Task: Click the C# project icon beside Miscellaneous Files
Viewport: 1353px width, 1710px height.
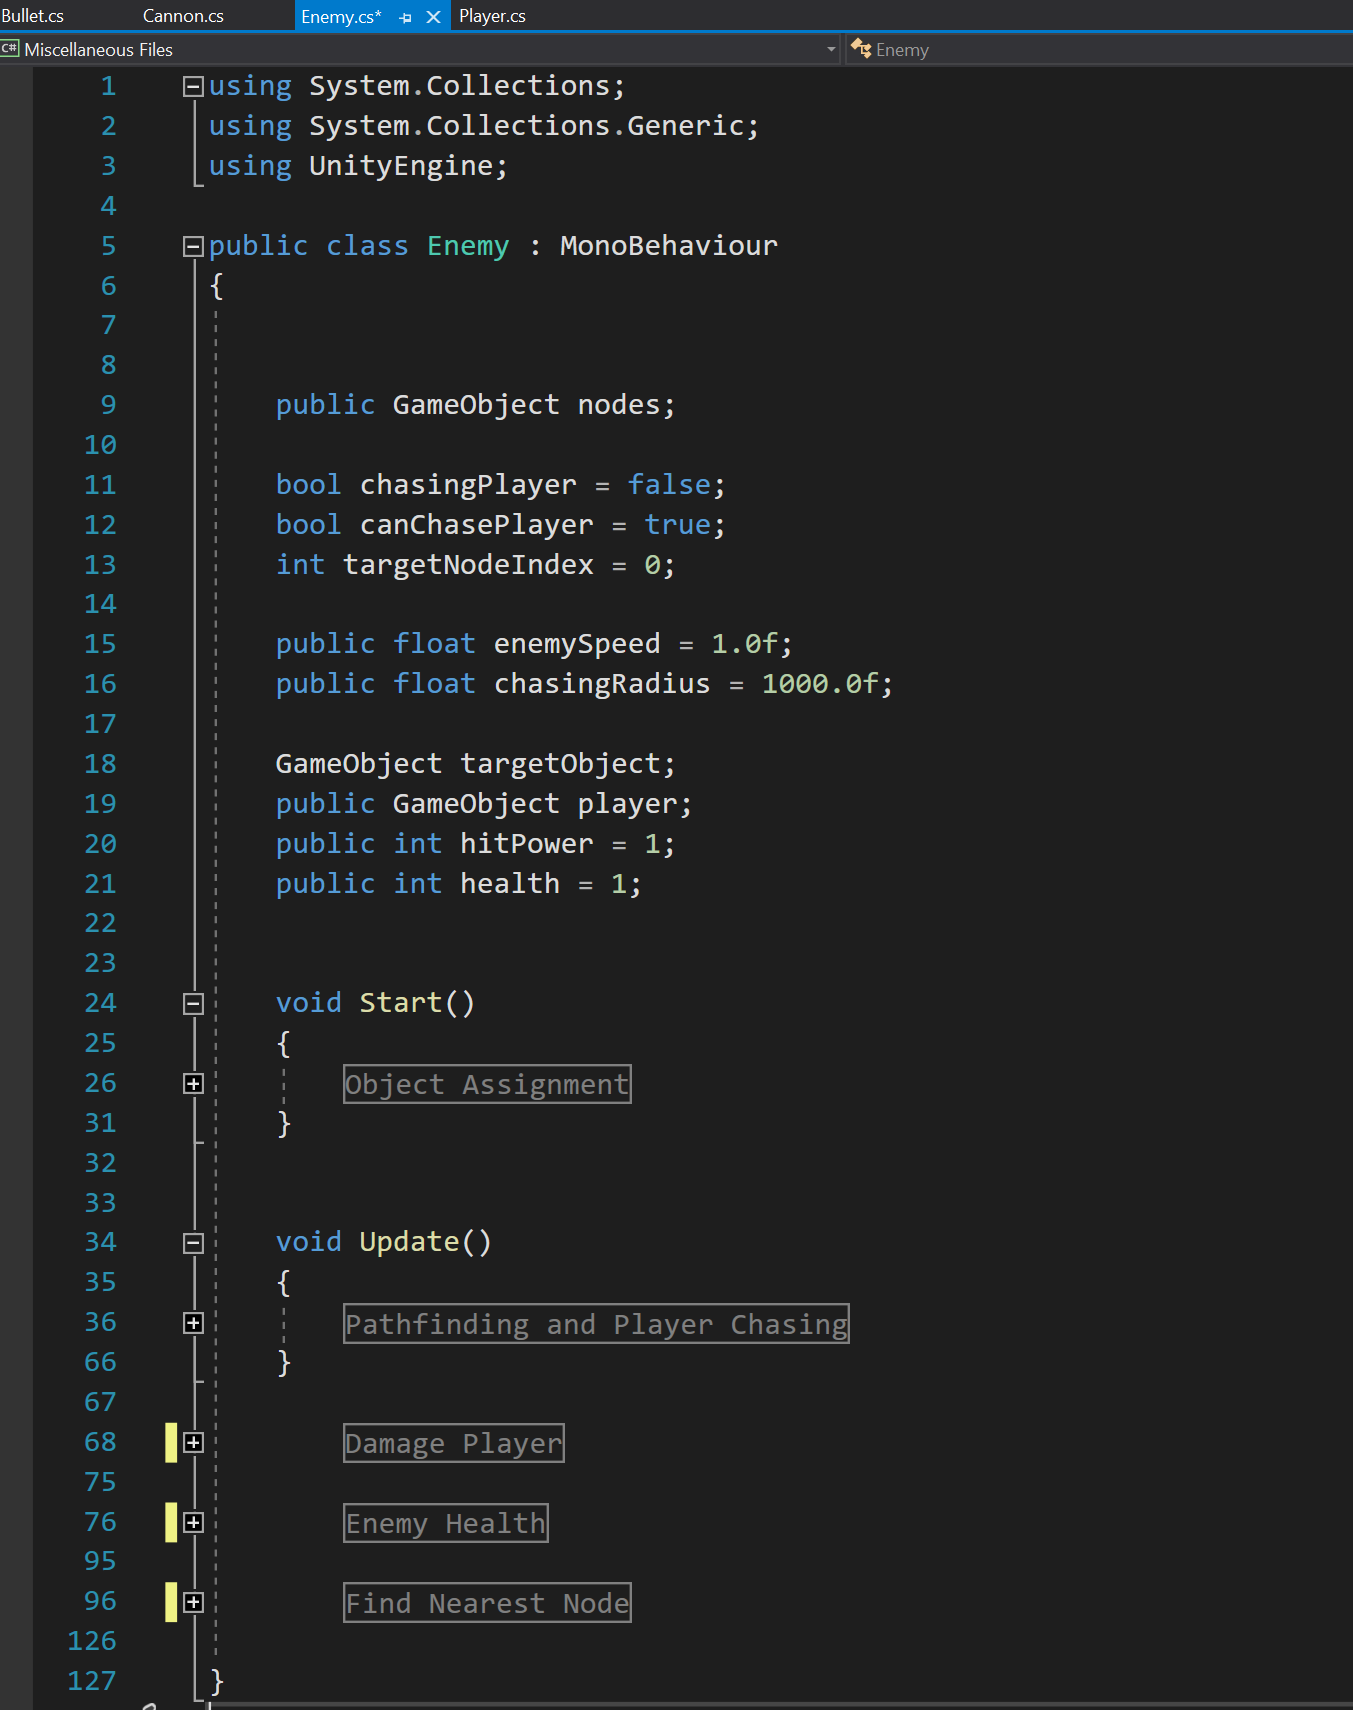Action: 10,48
